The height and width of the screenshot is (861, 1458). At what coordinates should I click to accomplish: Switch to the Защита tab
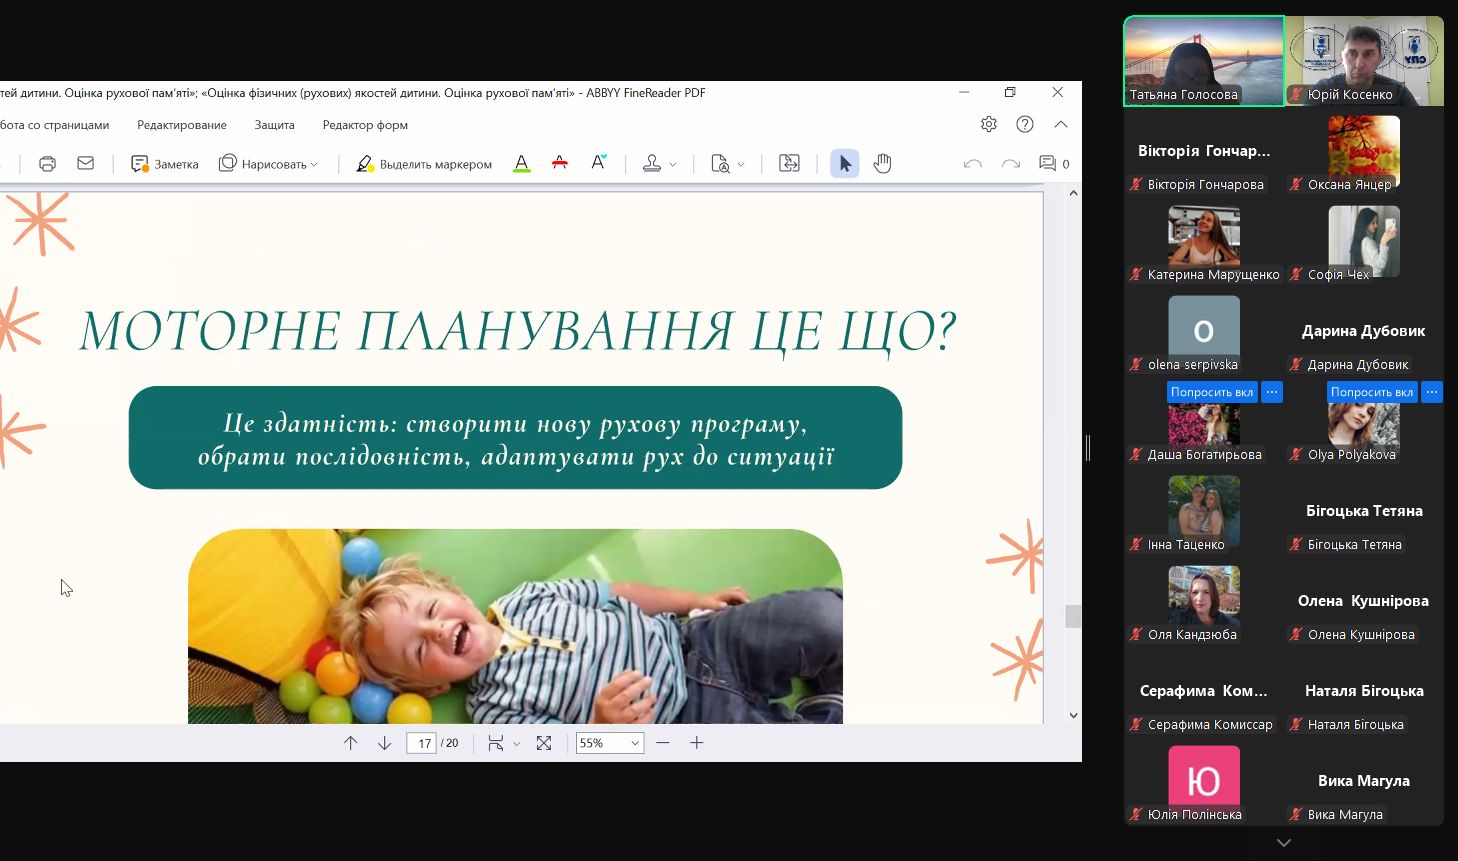pos(274,125)
